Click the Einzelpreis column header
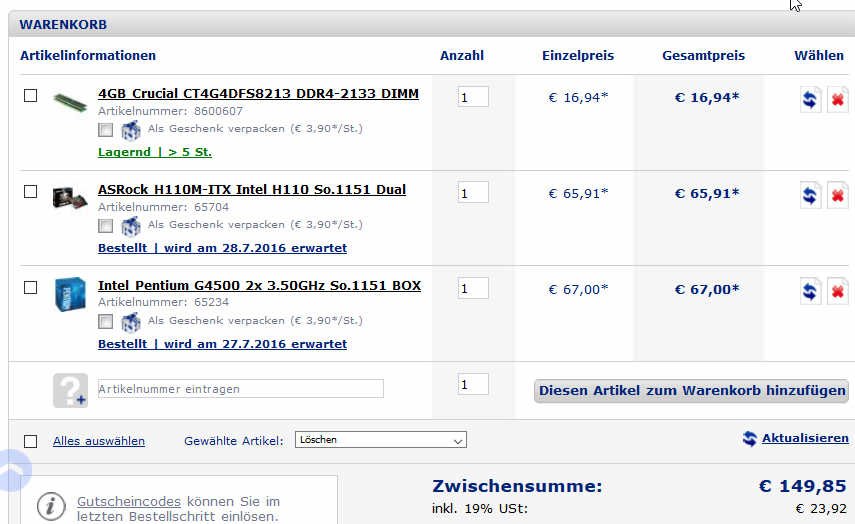 [x=578, y=56]
